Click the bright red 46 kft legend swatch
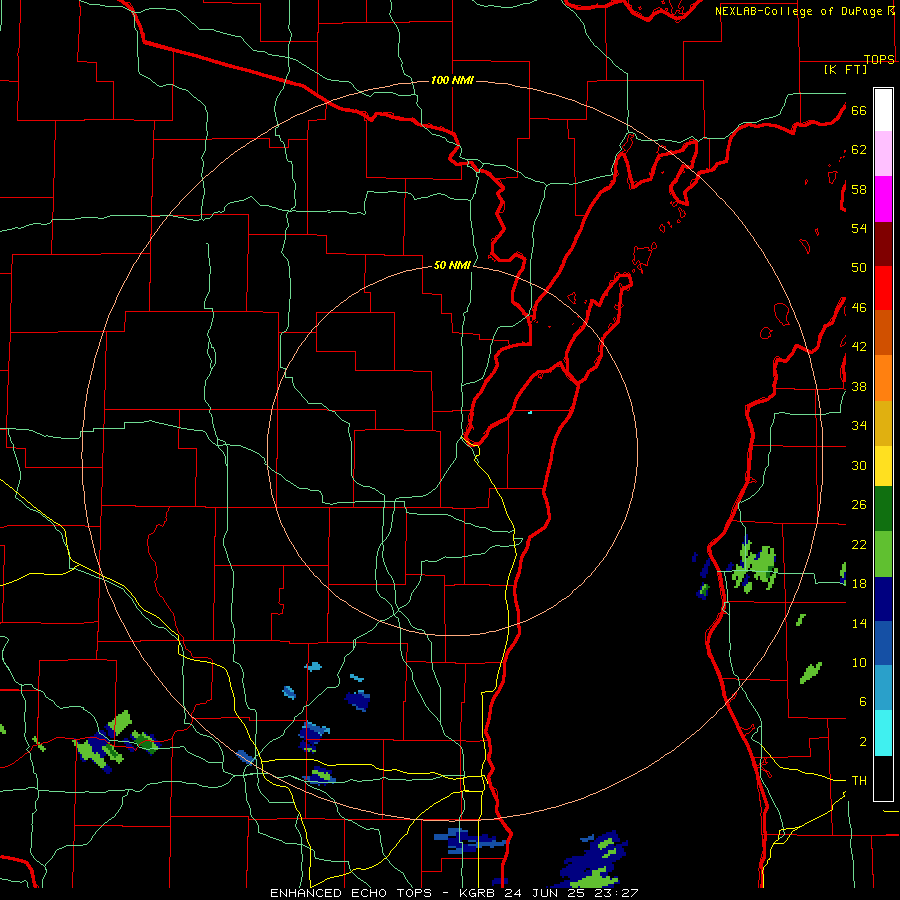This screenshot has height=900, width=900. pos(883,288)
